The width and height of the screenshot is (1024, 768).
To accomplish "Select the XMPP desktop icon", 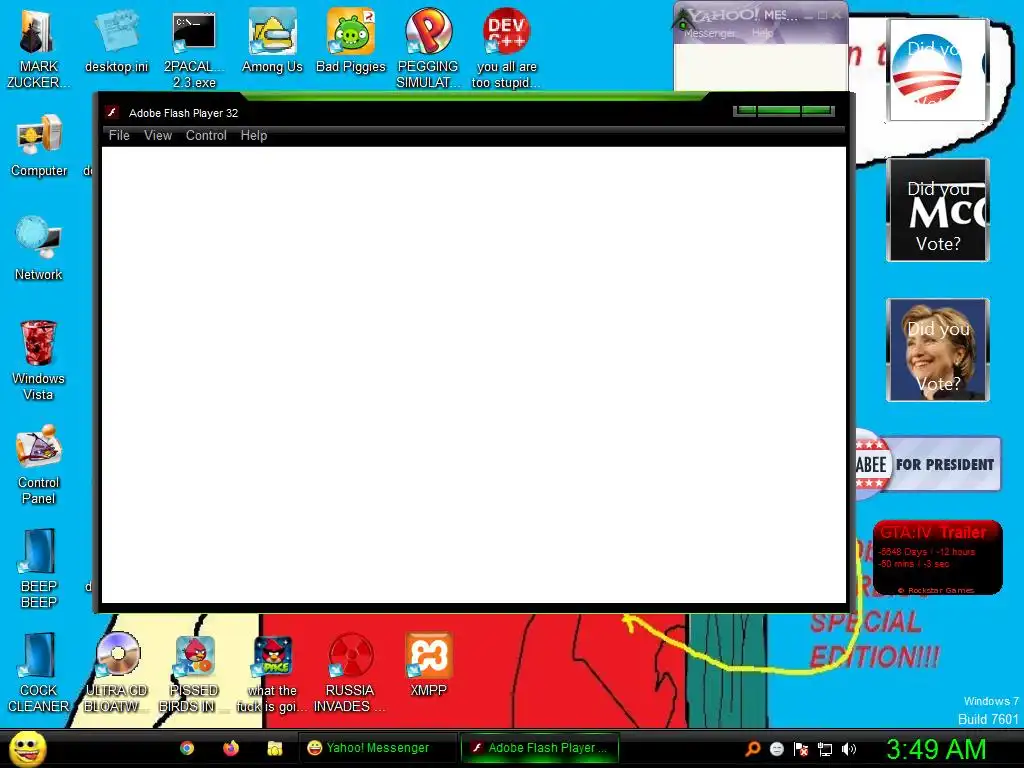I will pyautogui.click(x=428, y=665).
